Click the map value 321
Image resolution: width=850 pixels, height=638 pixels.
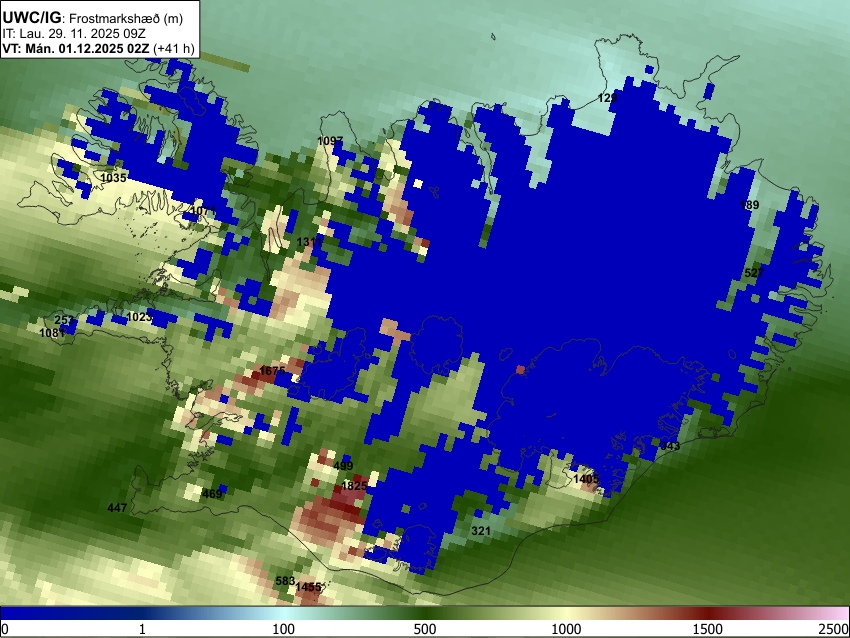pos(481,531)
